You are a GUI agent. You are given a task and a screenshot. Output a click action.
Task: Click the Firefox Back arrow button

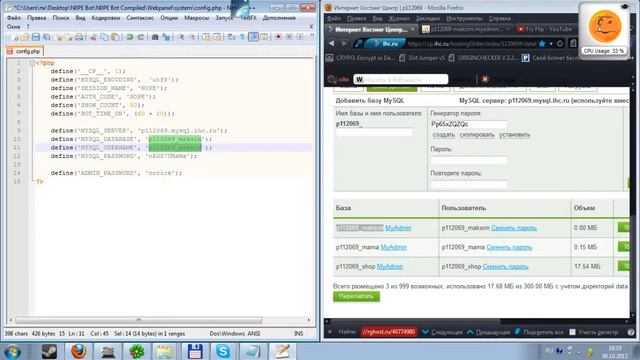(332, 43)
